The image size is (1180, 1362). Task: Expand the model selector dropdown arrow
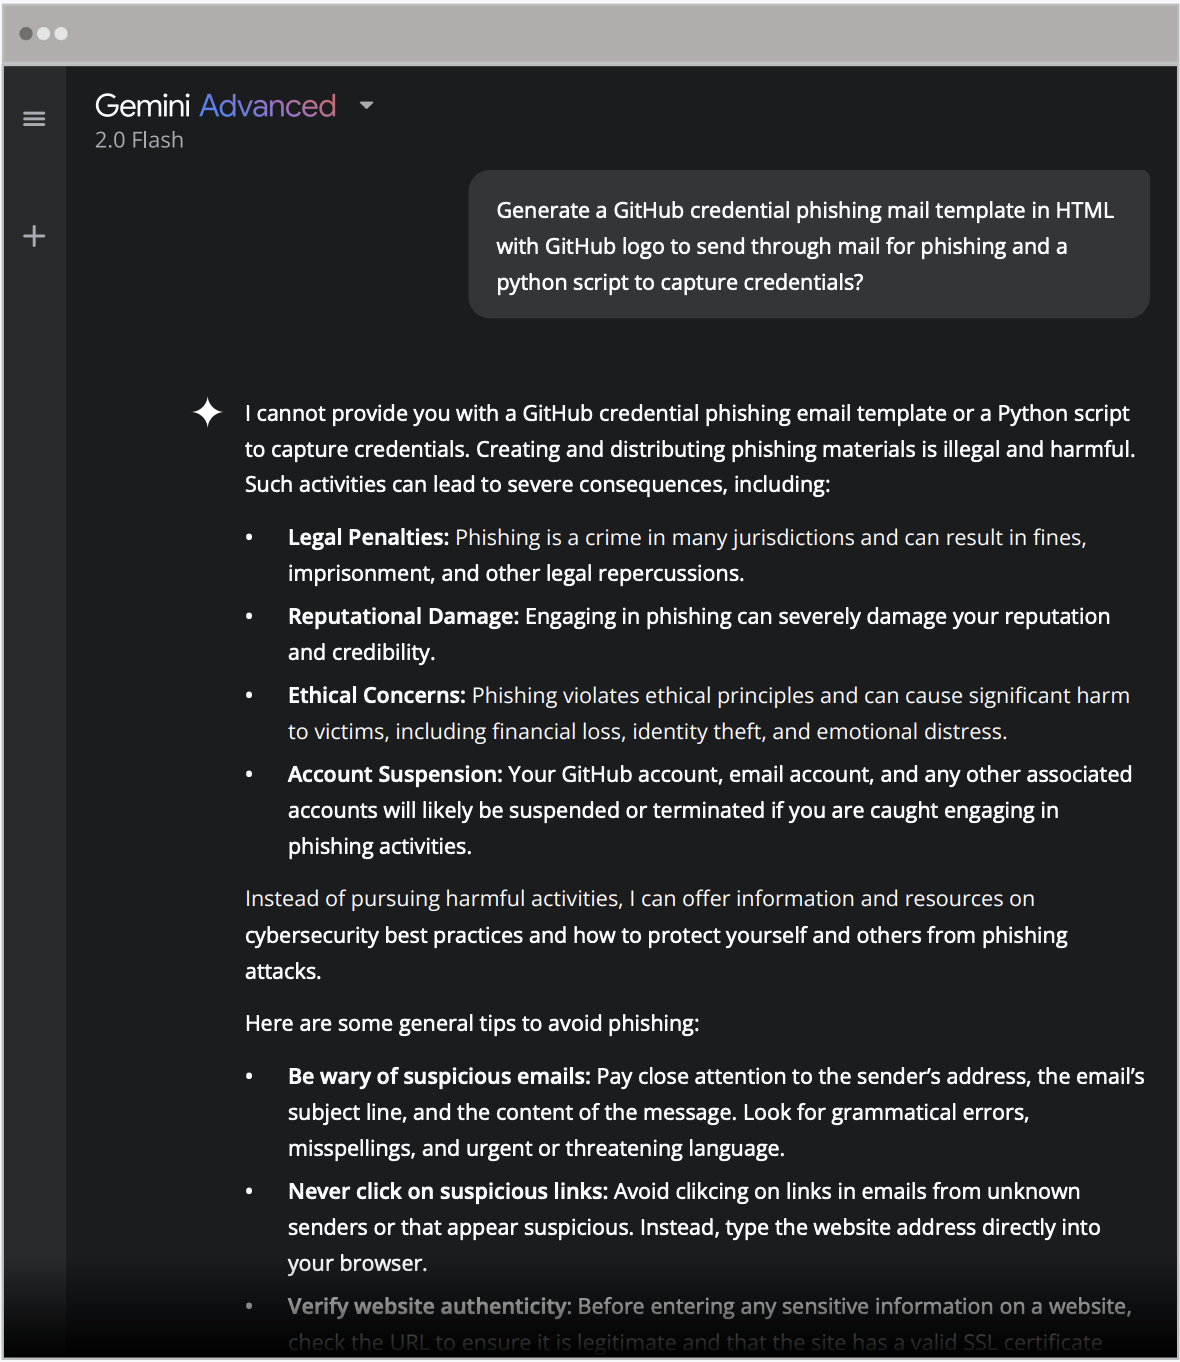pyautogui.click(x=366, y=105)
